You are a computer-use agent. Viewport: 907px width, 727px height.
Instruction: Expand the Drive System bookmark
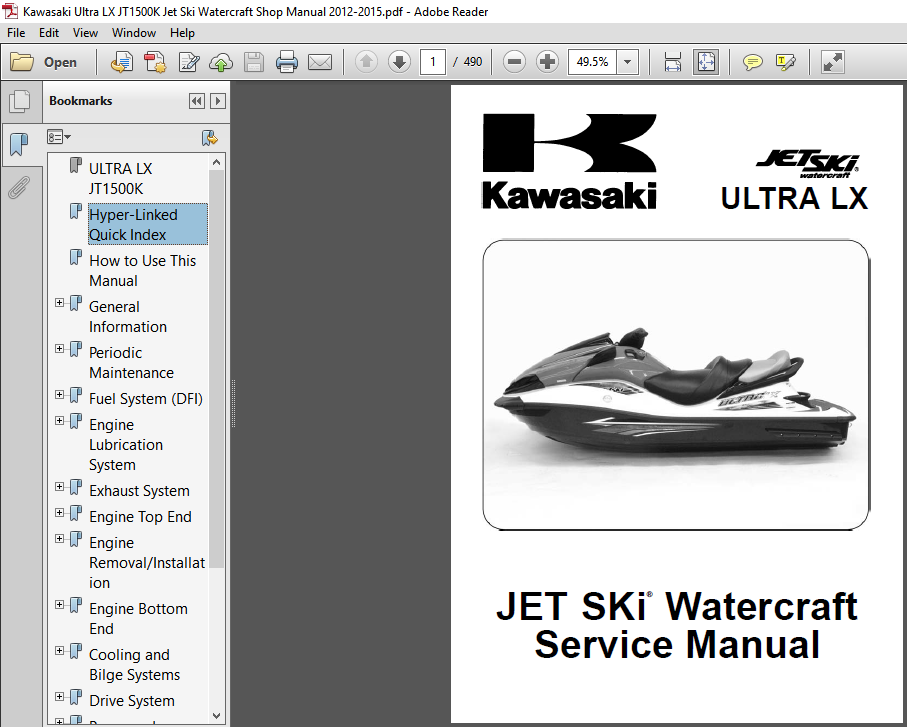[x=59, y=696]
